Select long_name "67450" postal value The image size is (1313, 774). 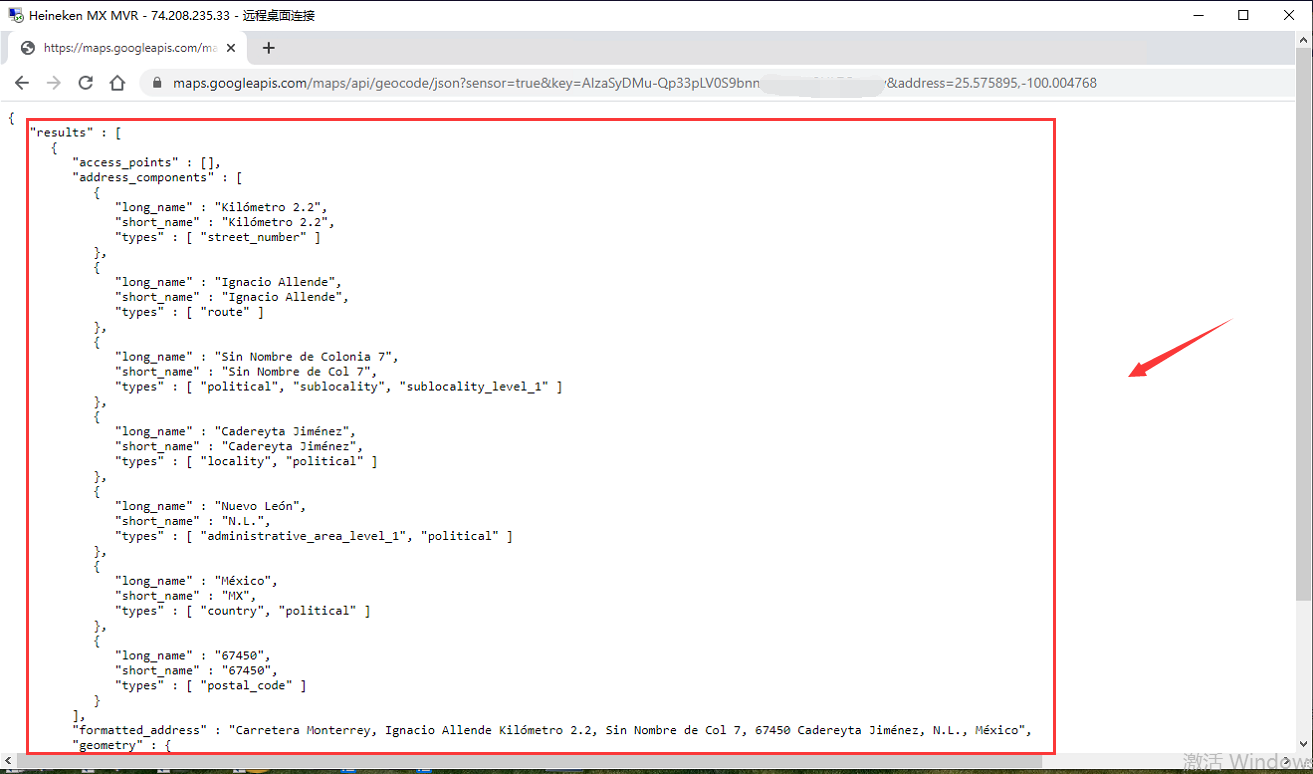click(239, 656)
